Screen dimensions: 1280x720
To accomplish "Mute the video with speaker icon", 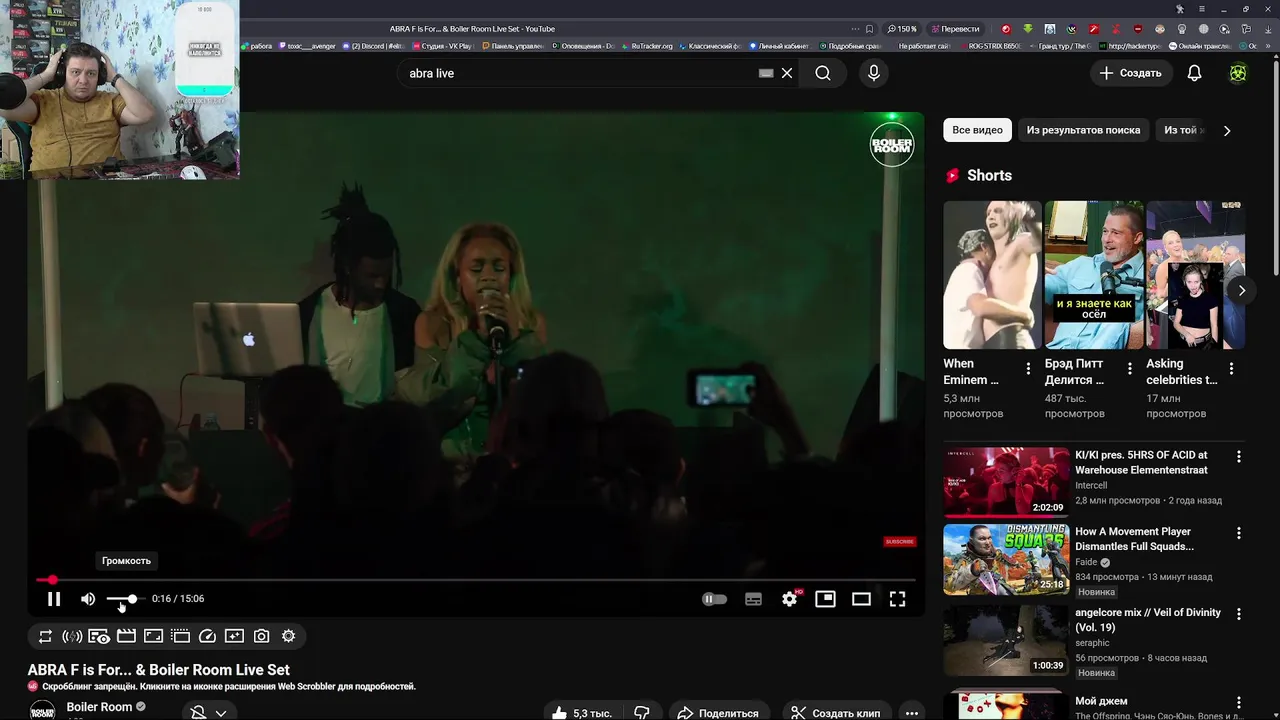I will point(88,599).
